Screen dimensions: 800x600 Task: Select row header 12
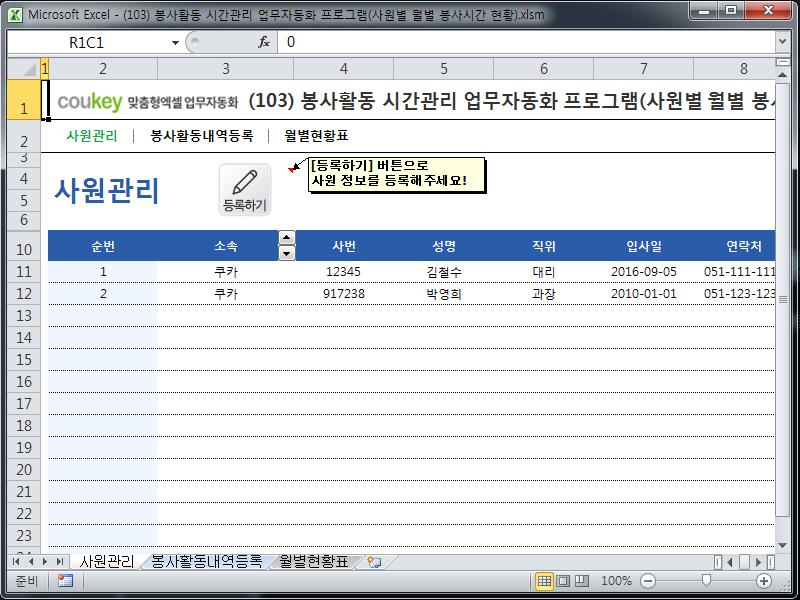point(24,294)
